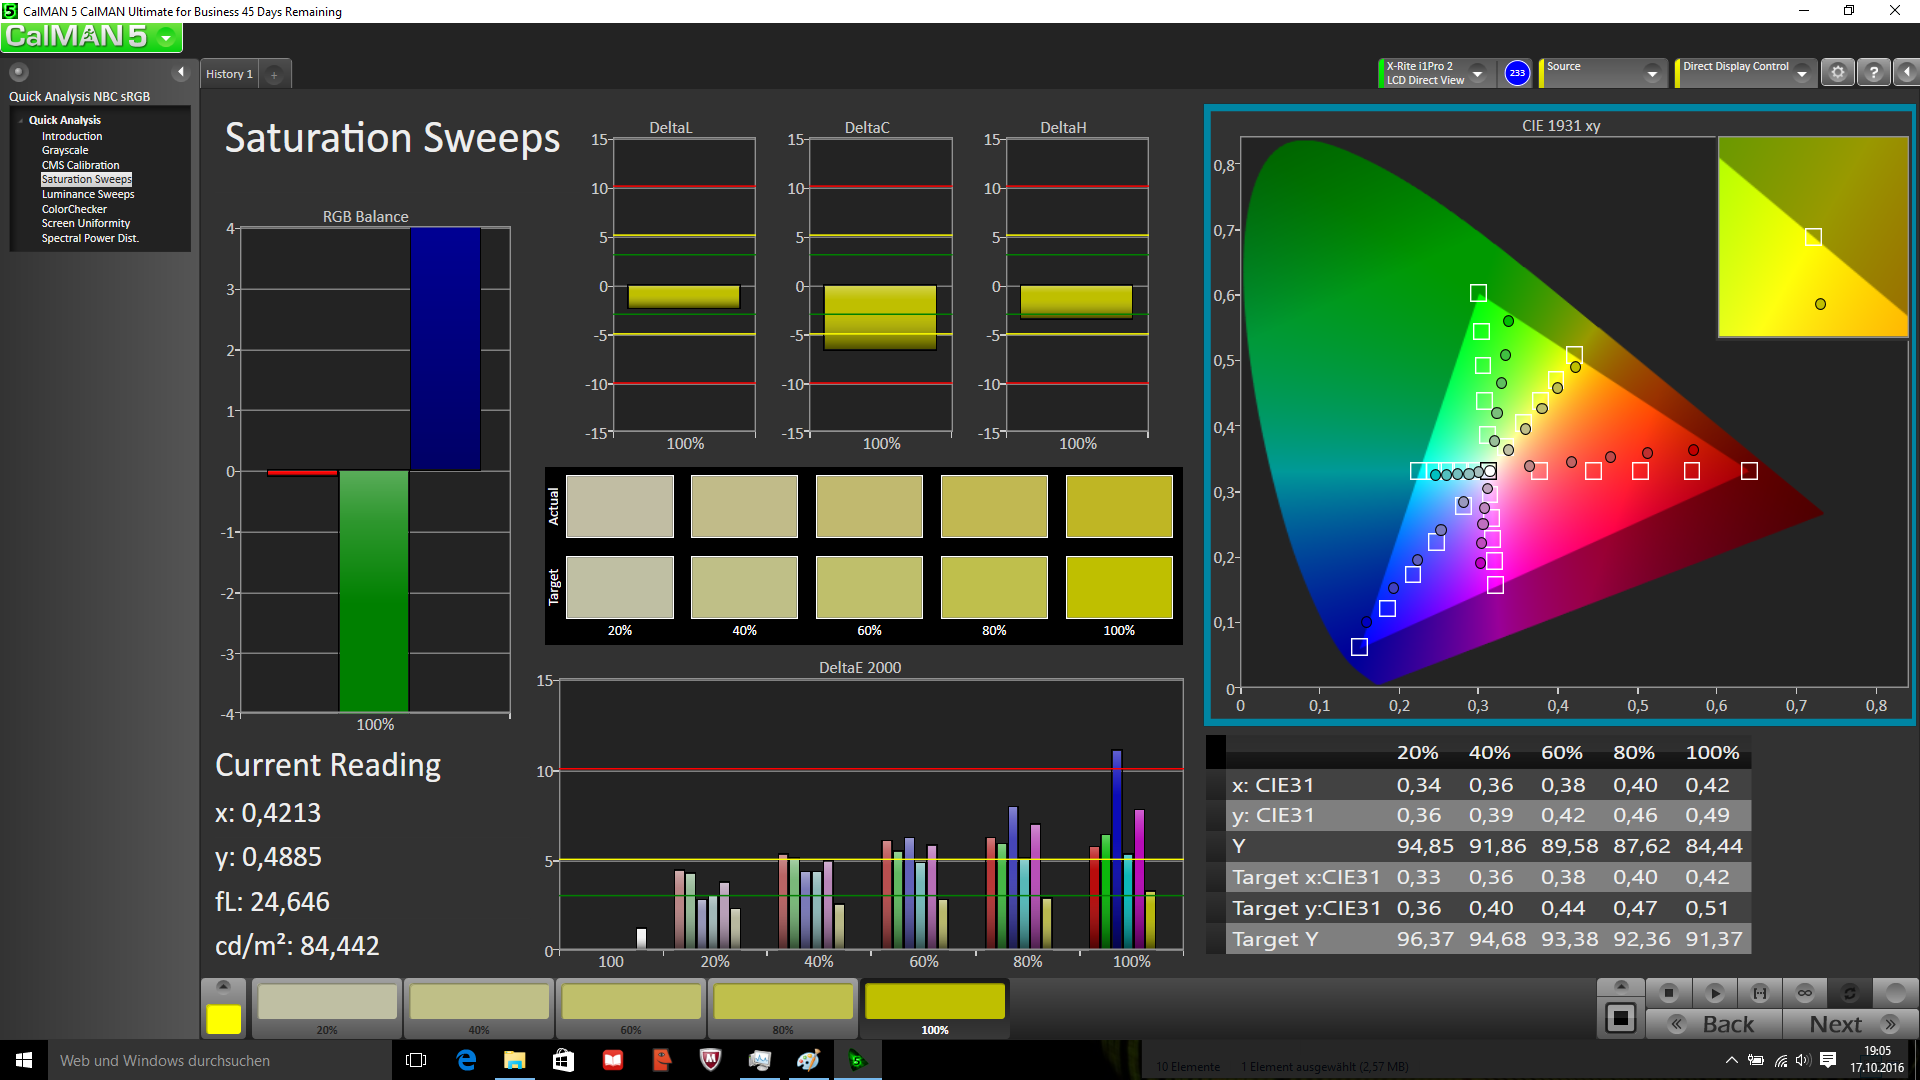Expand the Direct Display Control dropdown
Viewport: 1920px width, 1080px height.
coord(1801,73)
